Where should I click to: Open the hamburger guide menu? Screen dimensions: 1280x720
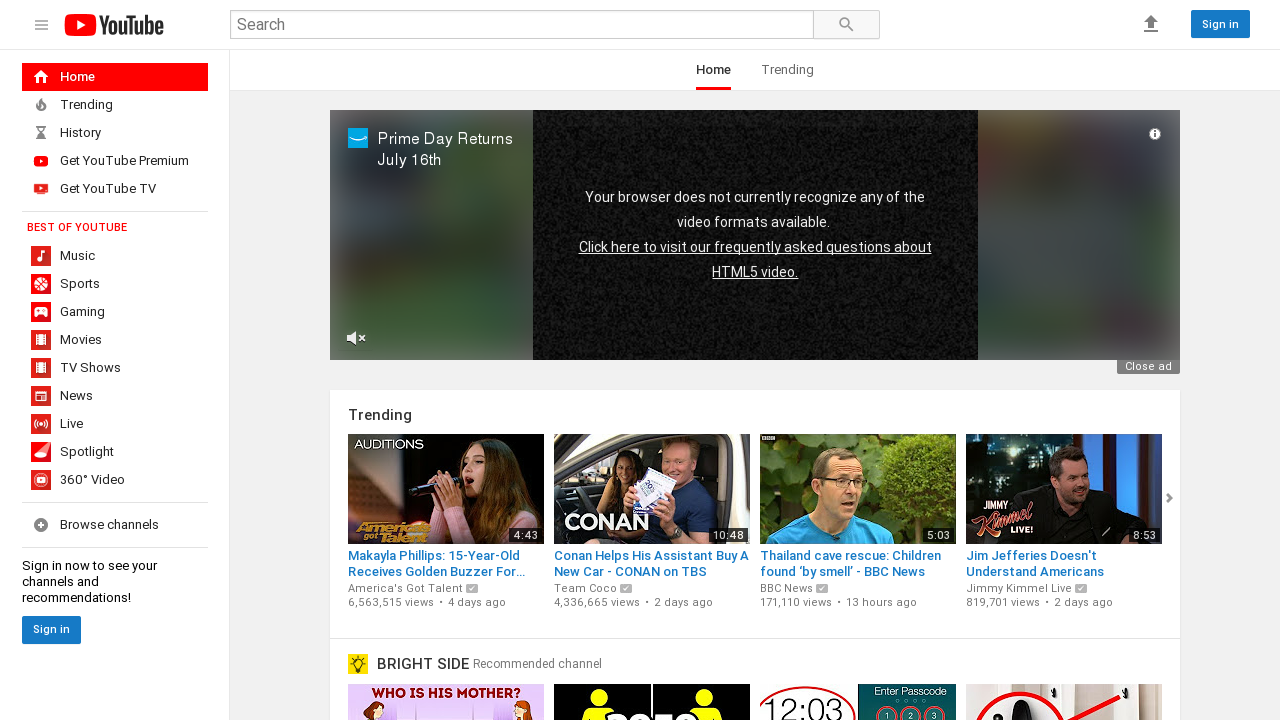[x=41, y=25]
